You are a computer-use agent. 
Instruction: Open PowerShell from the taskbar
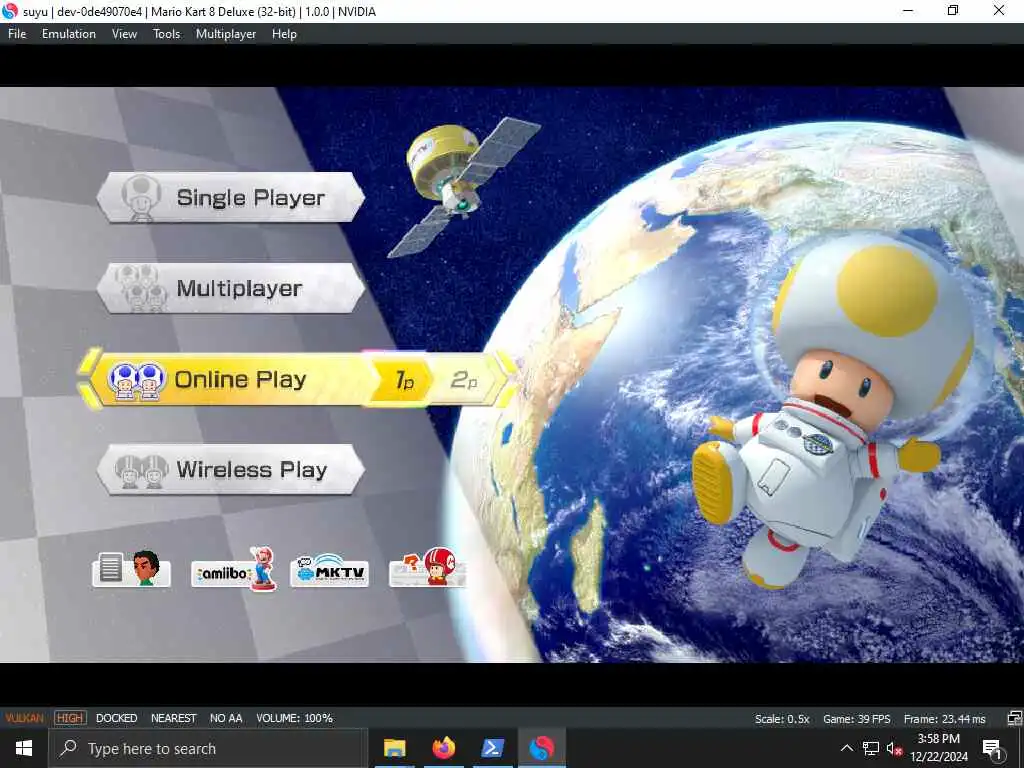(492, 748)
